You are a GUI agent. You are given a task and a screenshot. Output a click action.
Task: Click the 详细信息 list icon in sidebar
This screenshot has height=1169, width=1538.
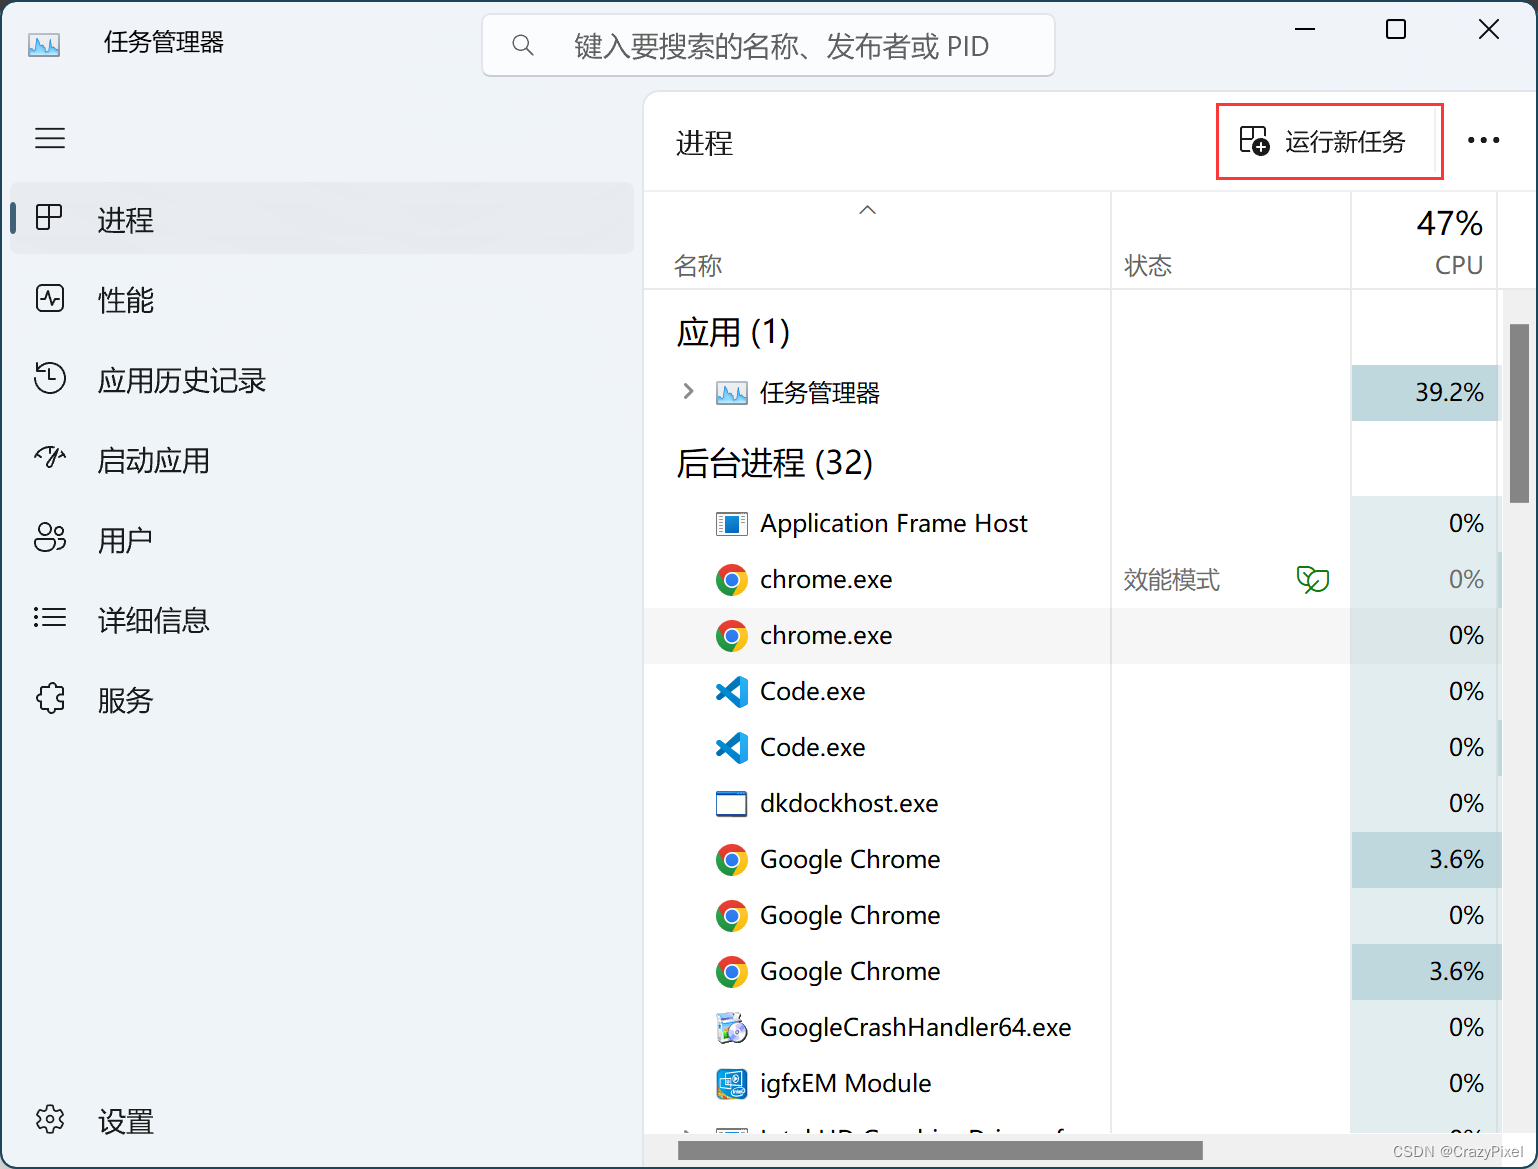50,618
